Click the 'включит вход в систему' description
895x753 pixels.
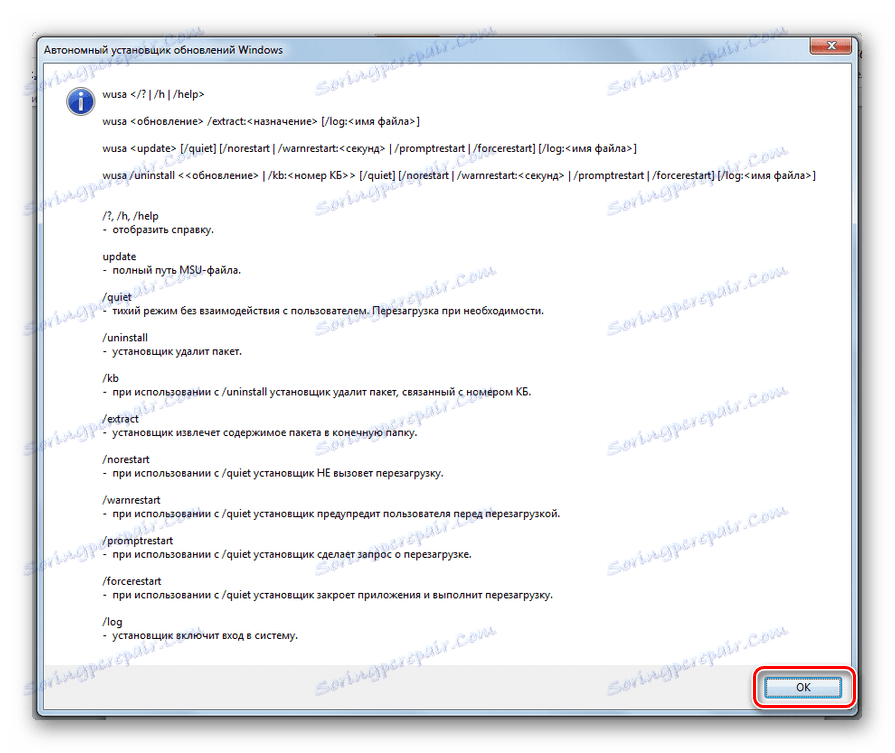(200, 635)
